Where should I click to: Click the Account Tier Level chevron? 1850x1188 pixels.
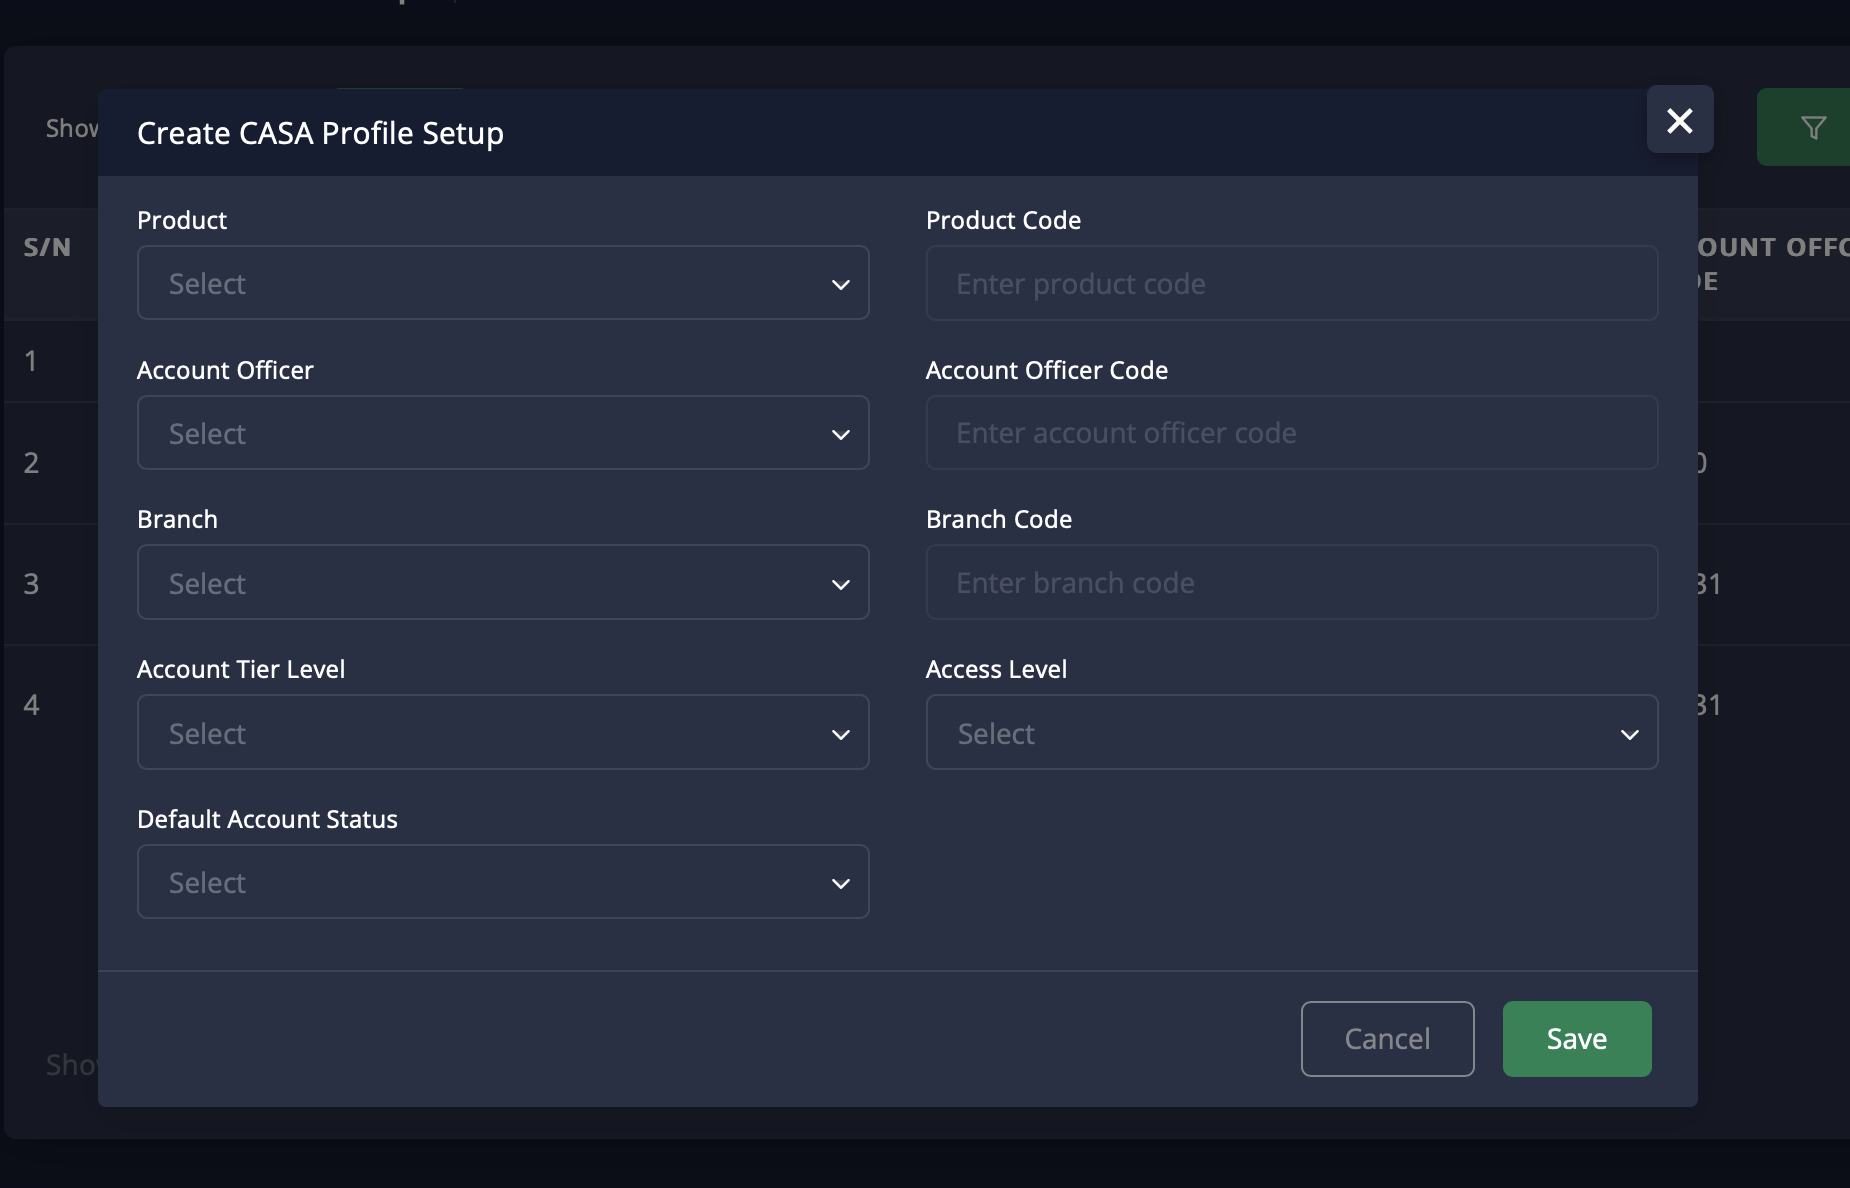click(x=840, y=735)
